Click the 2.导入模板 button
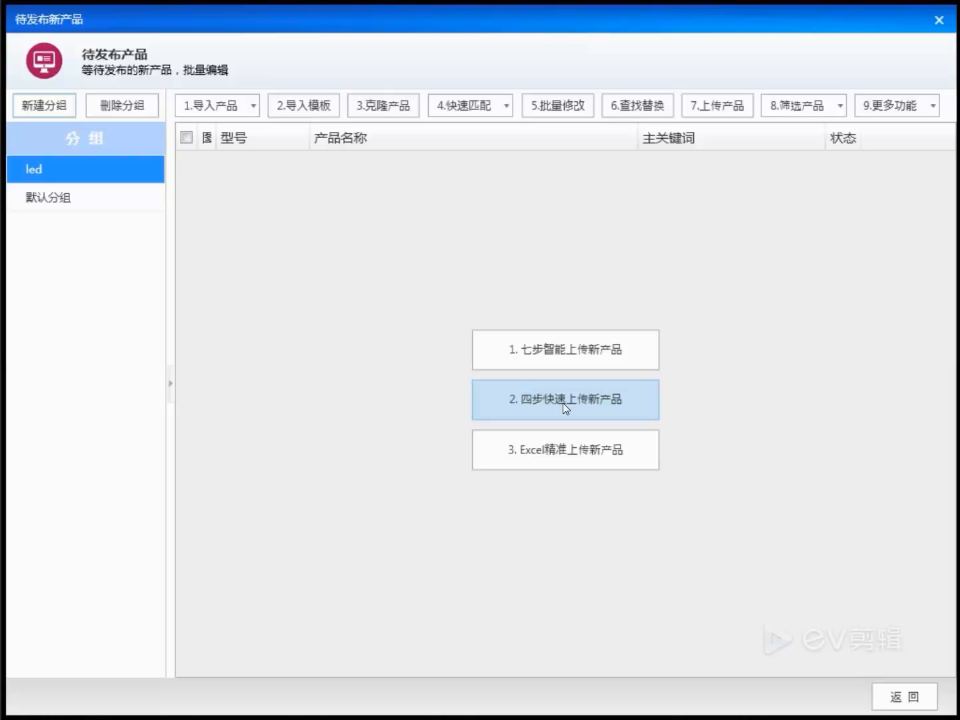Viewport: 960px width, 720px height. [x=304, y=105]
